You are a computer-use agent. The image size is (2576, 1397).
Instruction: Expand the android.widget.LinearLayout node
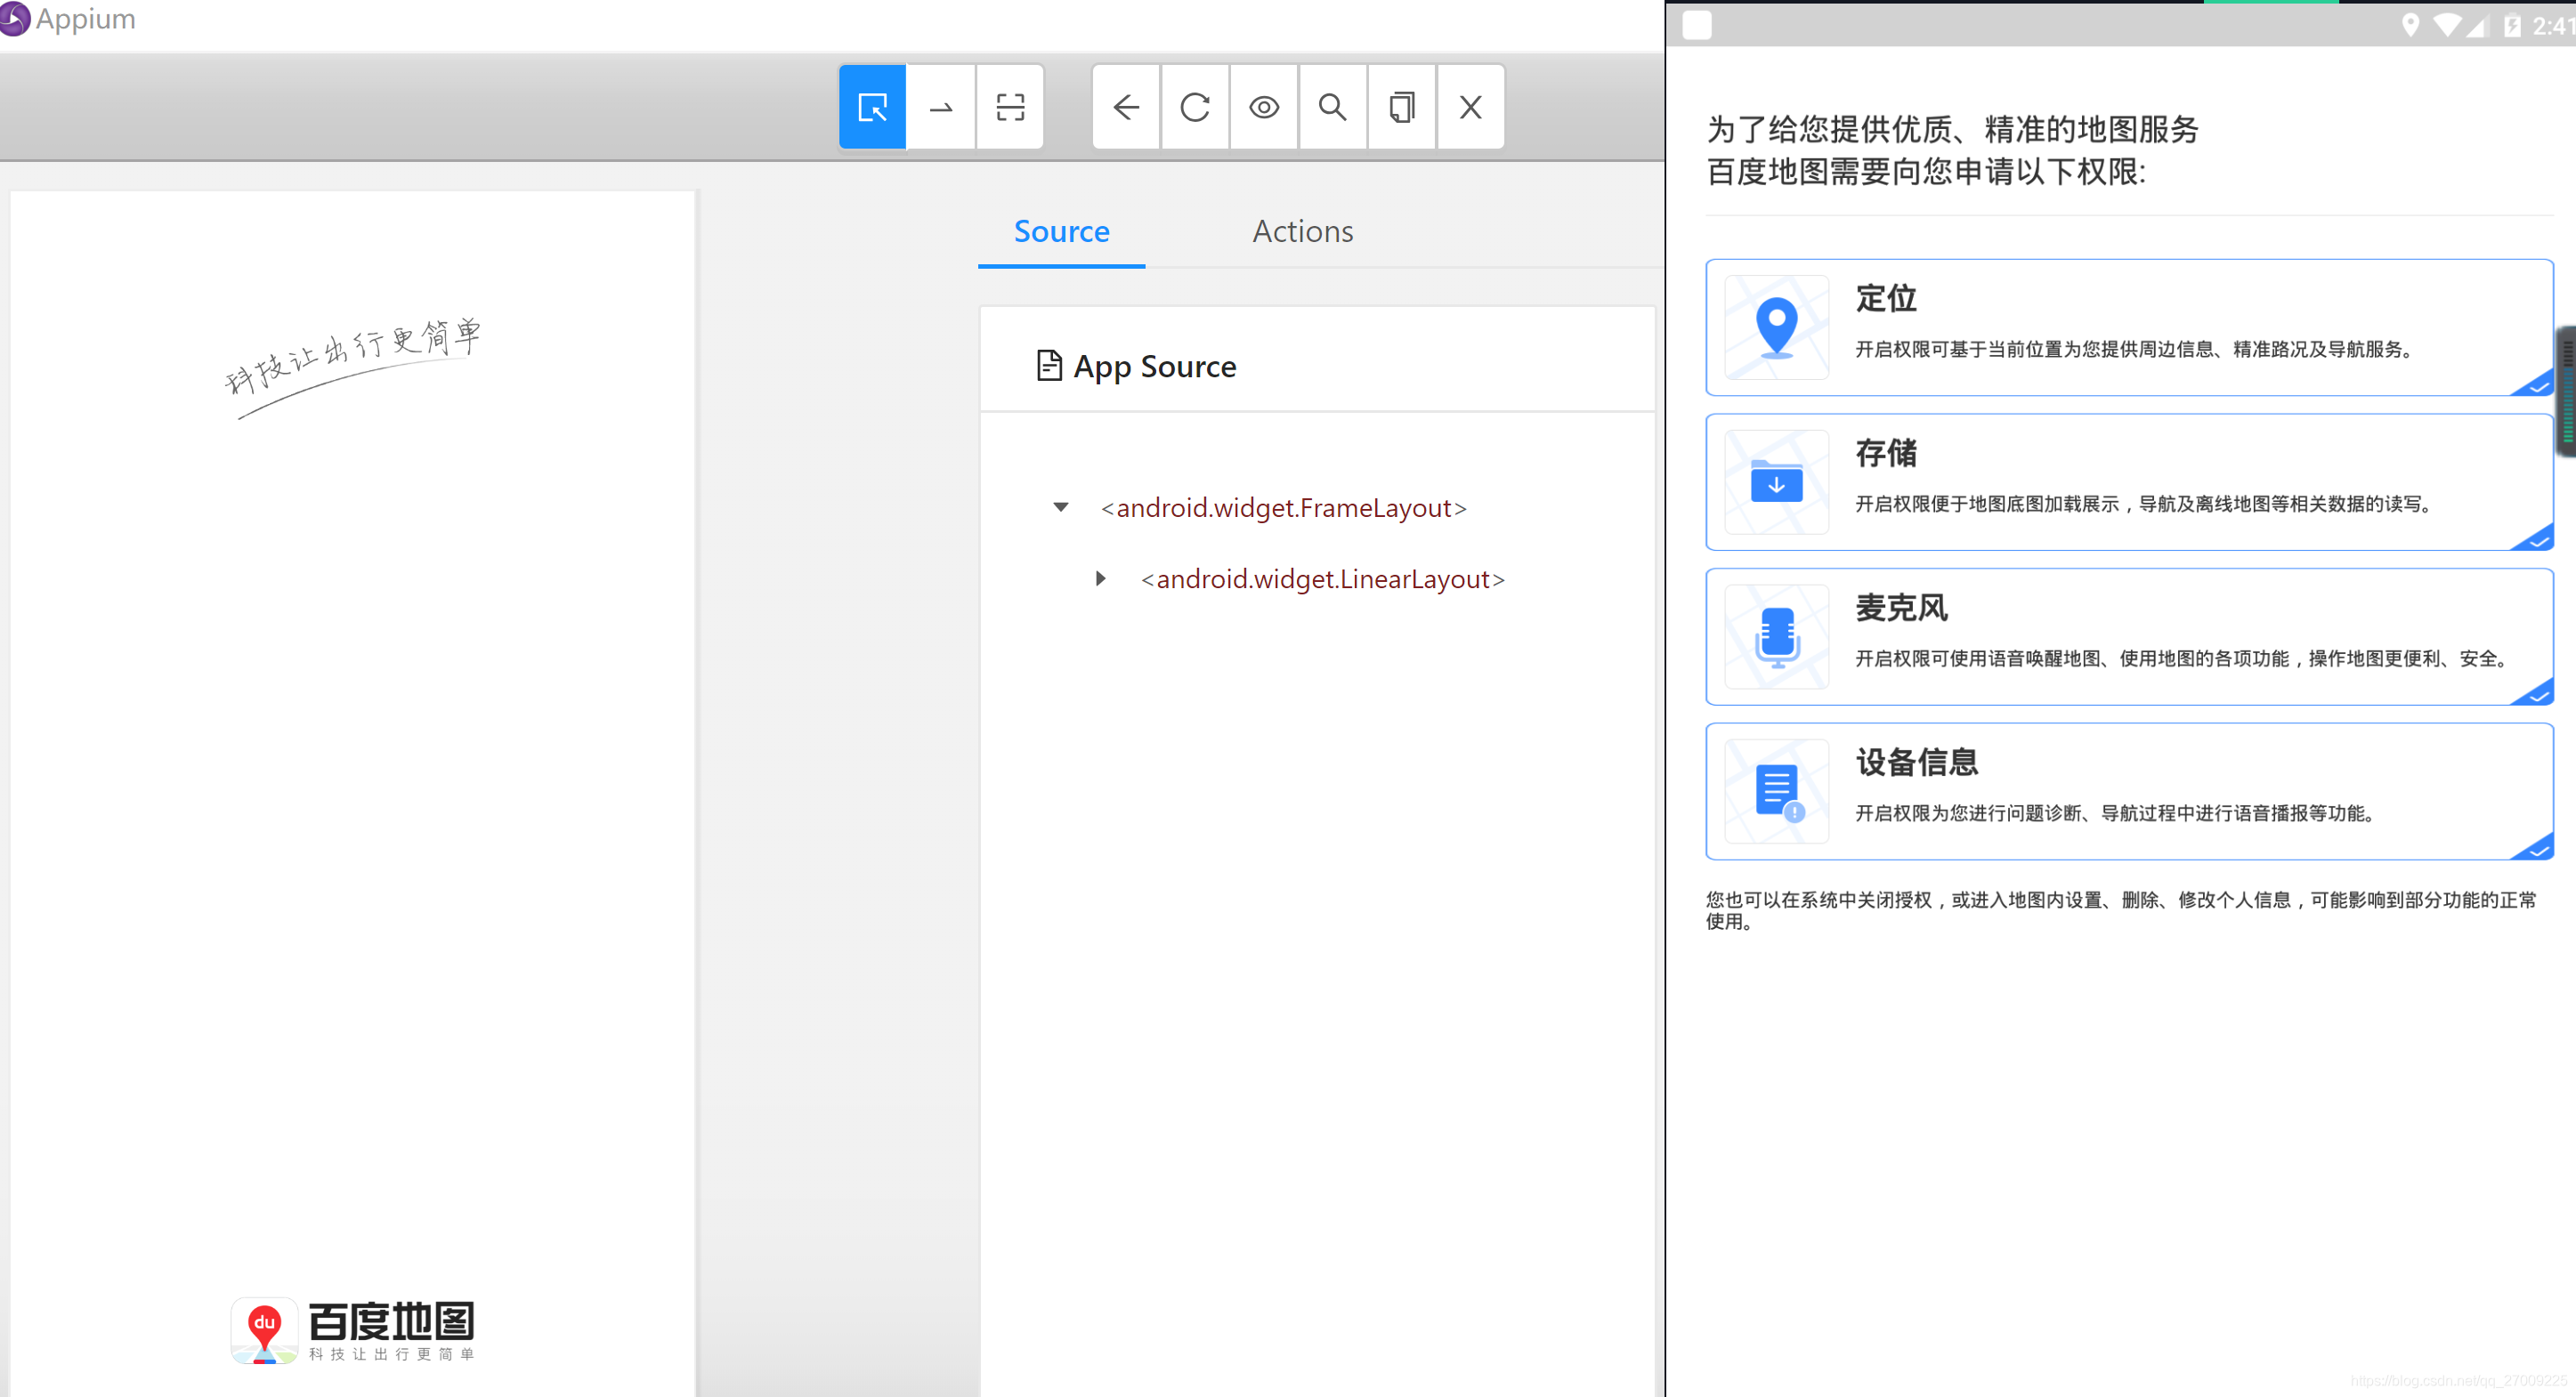[1099, 578]
